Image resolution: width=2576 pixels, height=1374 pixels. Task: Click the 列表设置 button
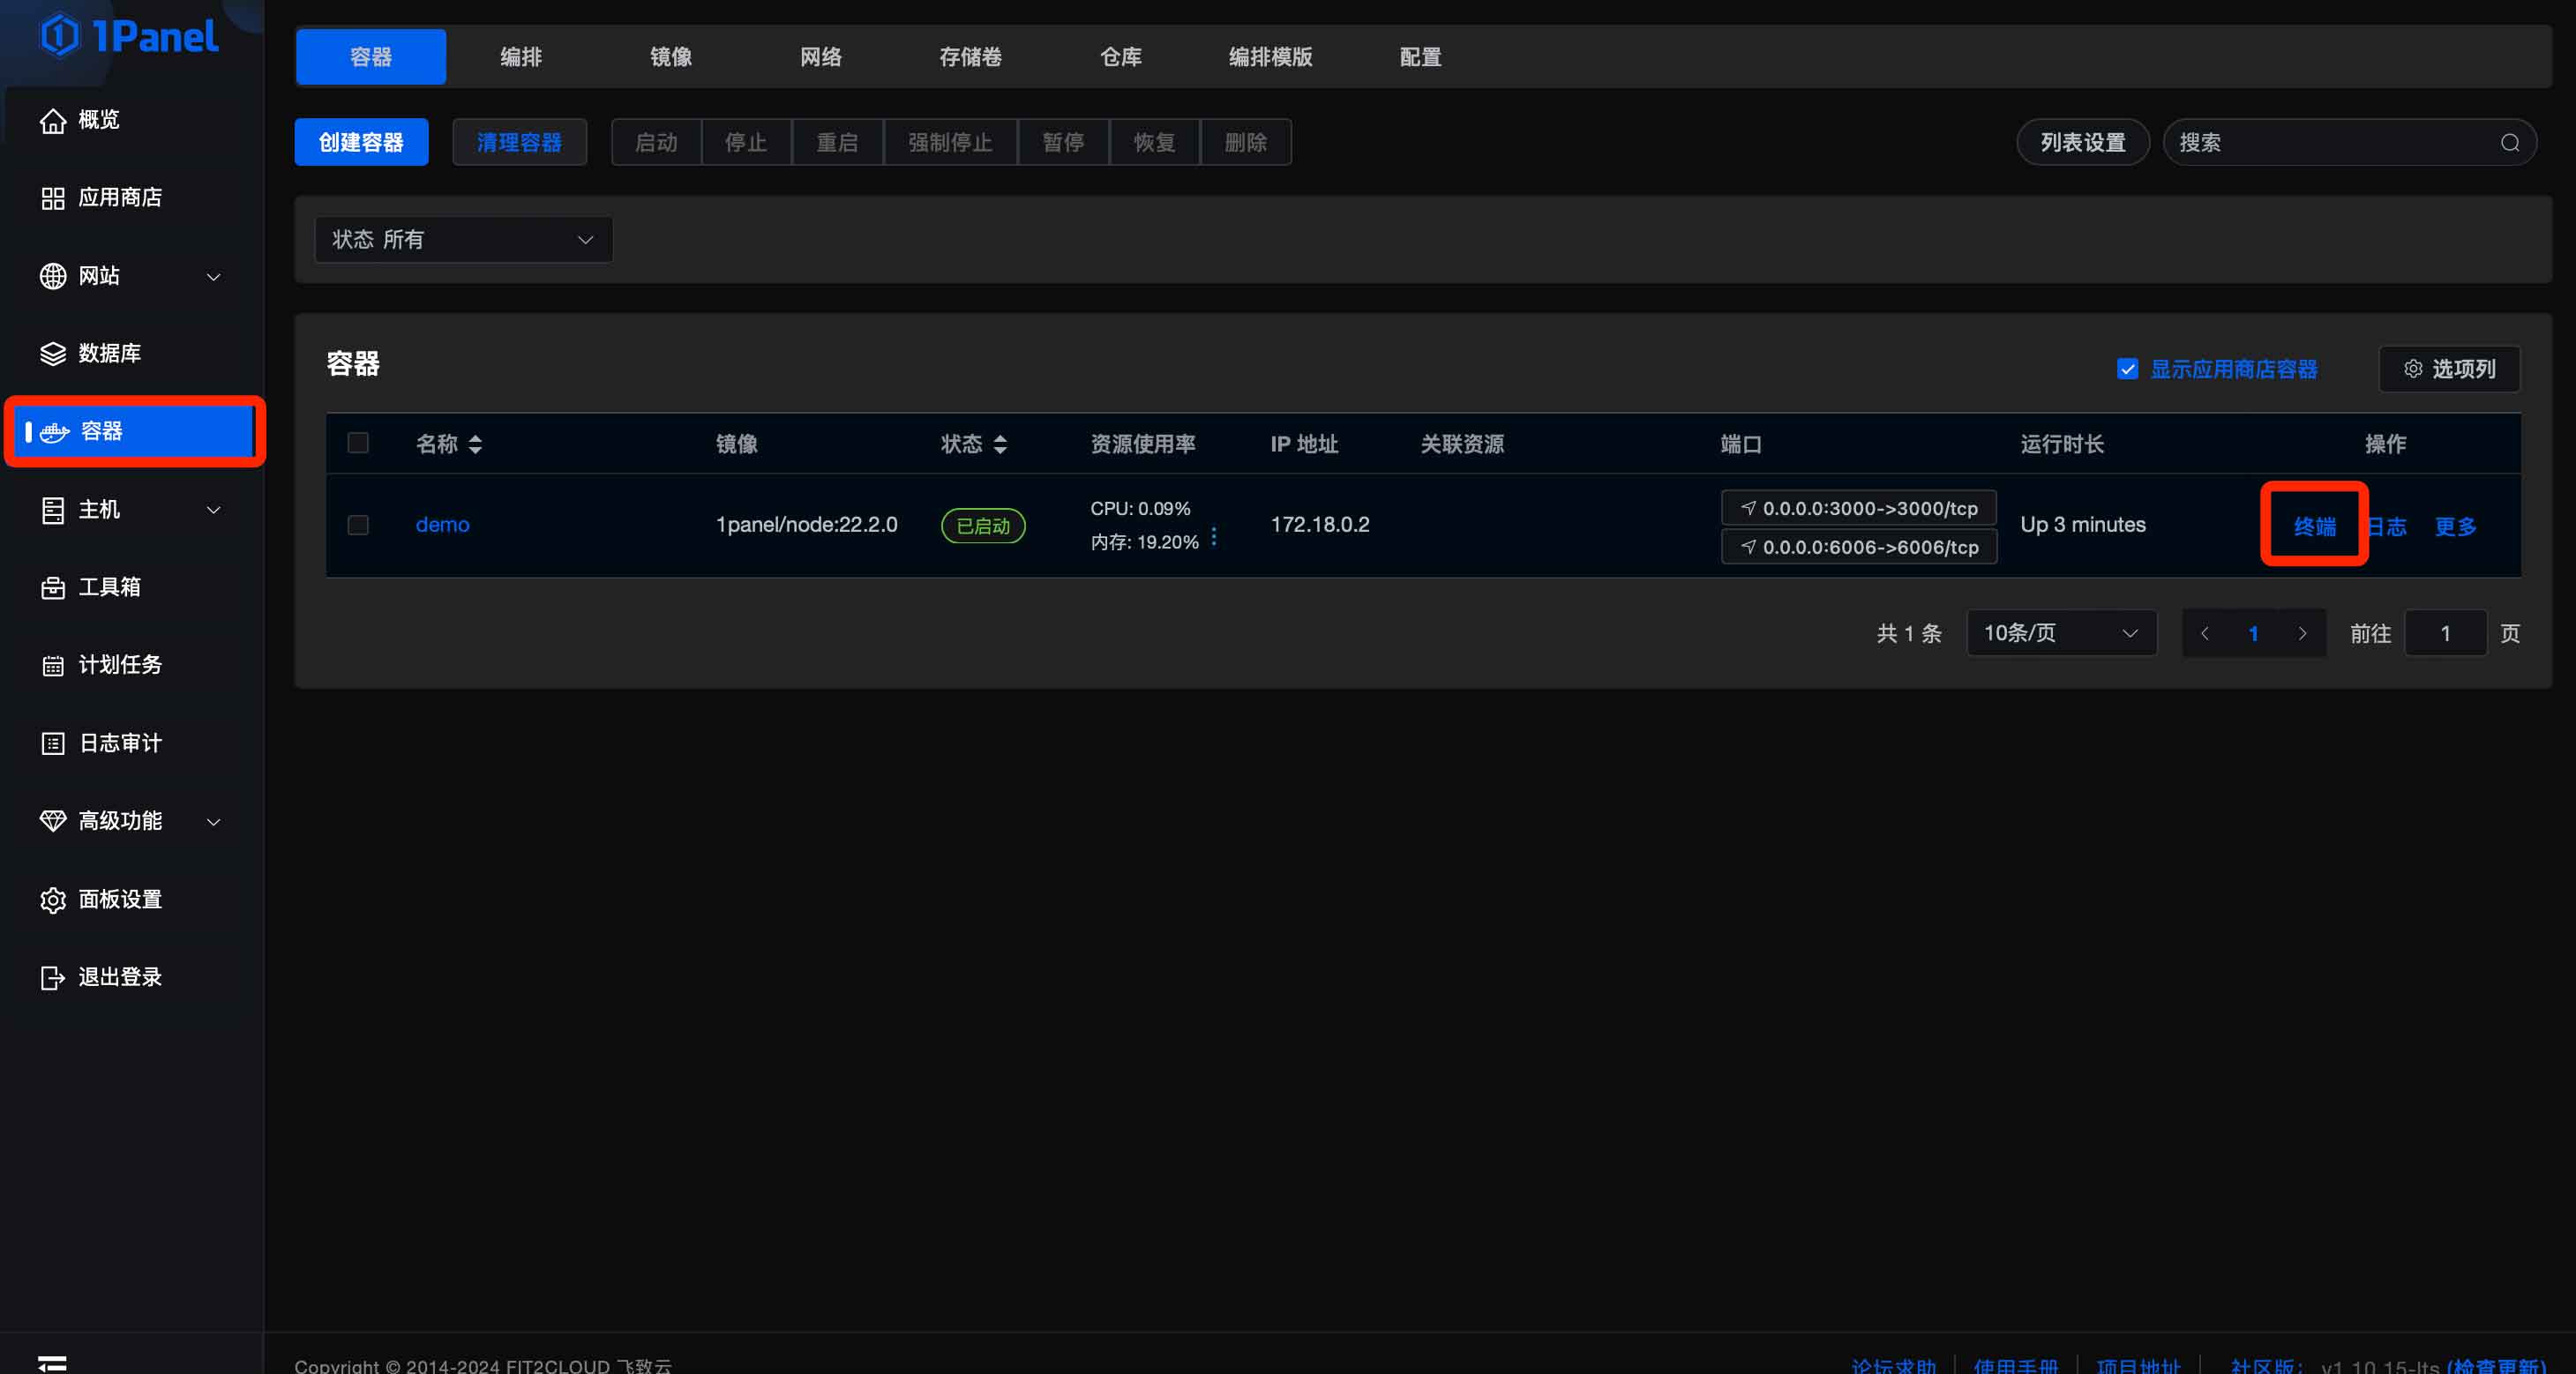[x=2083, y=142]
